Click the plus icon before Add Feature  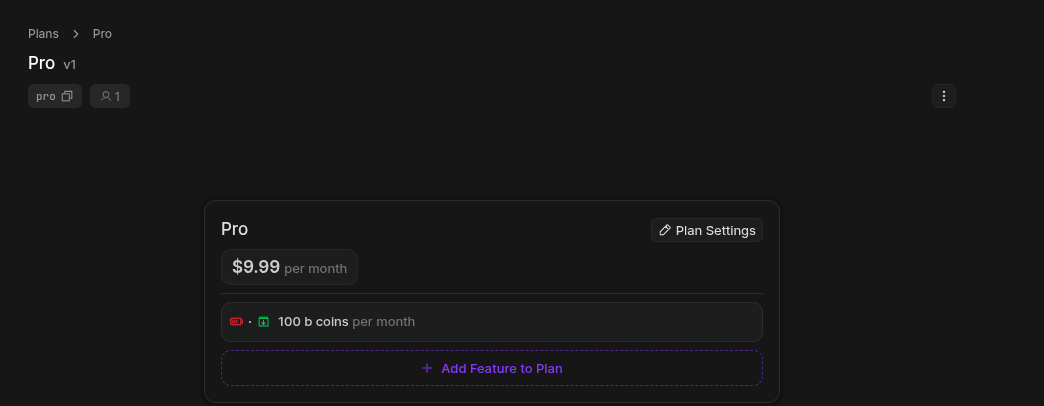(x=427, y=368)
